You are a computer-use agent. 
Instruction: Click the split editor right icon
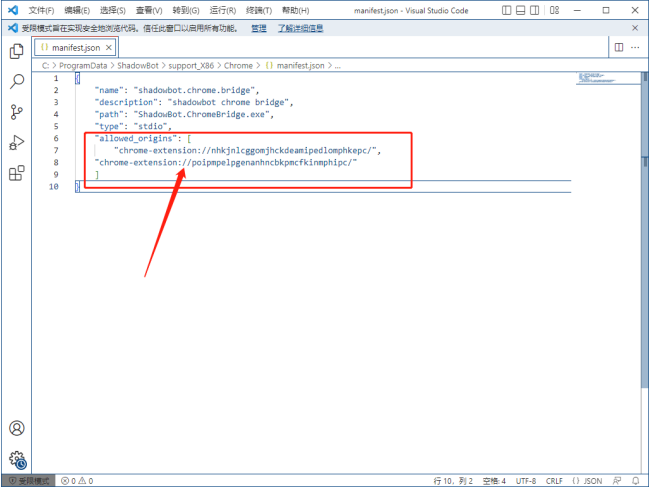[x=620, y=47]
